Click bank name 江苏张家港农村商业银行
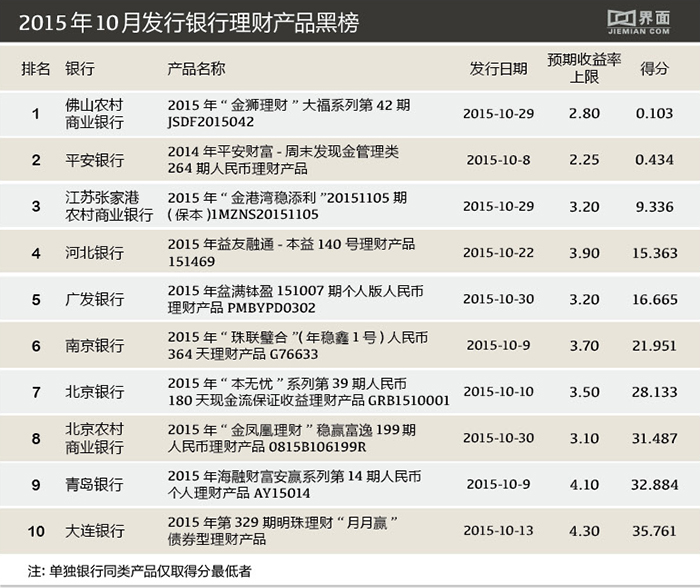 [109, 206]
